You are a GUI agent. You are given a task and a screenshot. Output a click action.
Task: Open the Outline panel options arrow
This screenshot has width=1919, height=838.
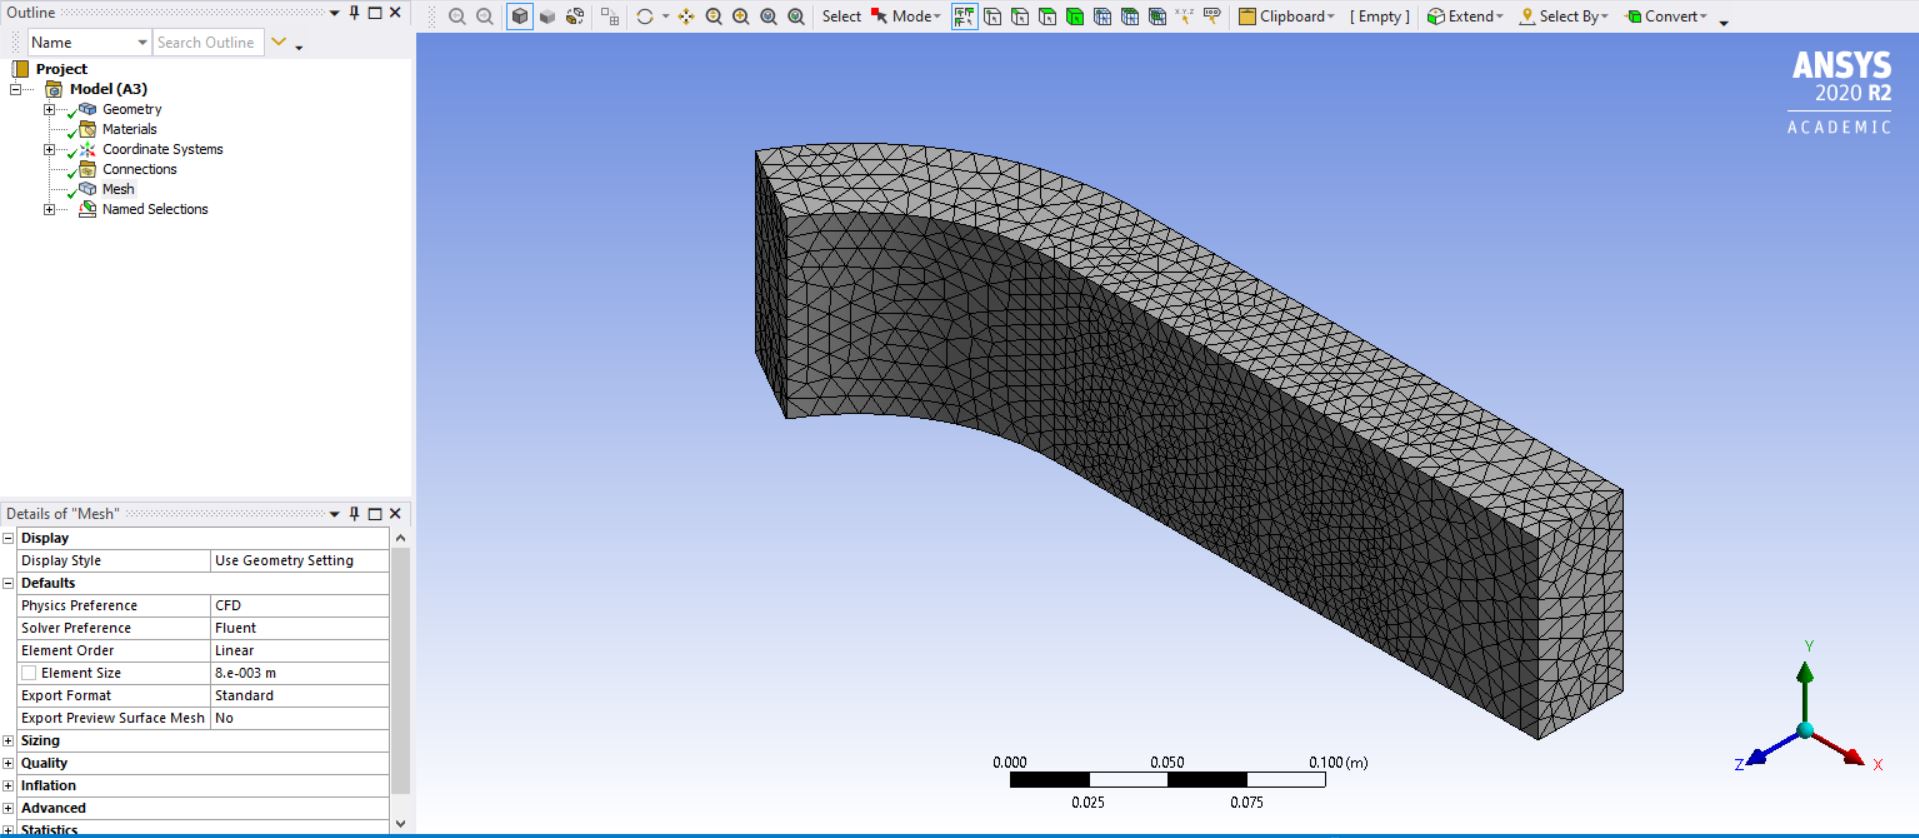coord(334,13)
